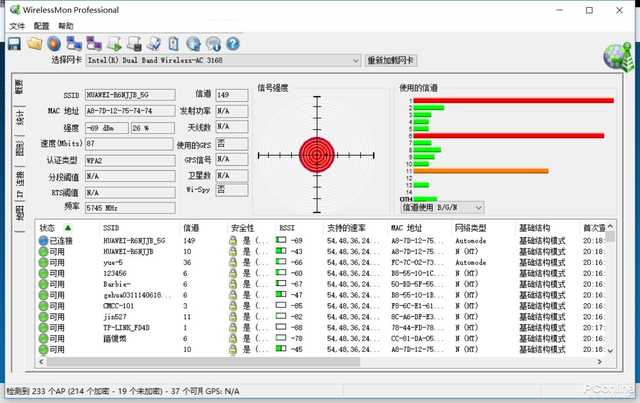
Task: Click the export icon with green arrow
Action: tap(114, 44)
